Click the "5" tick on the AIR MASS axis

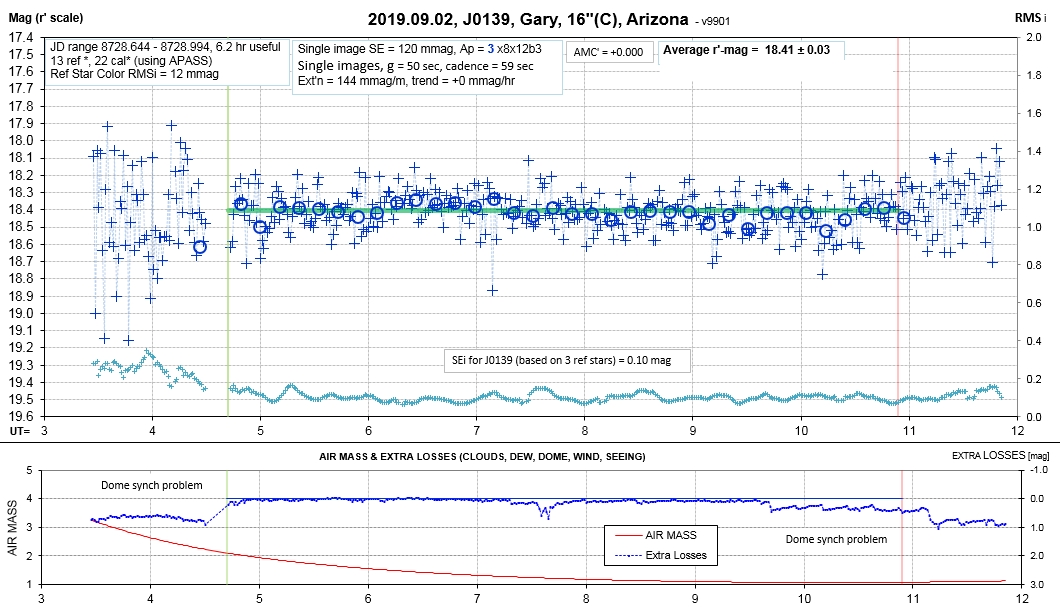tap(29, 471)
